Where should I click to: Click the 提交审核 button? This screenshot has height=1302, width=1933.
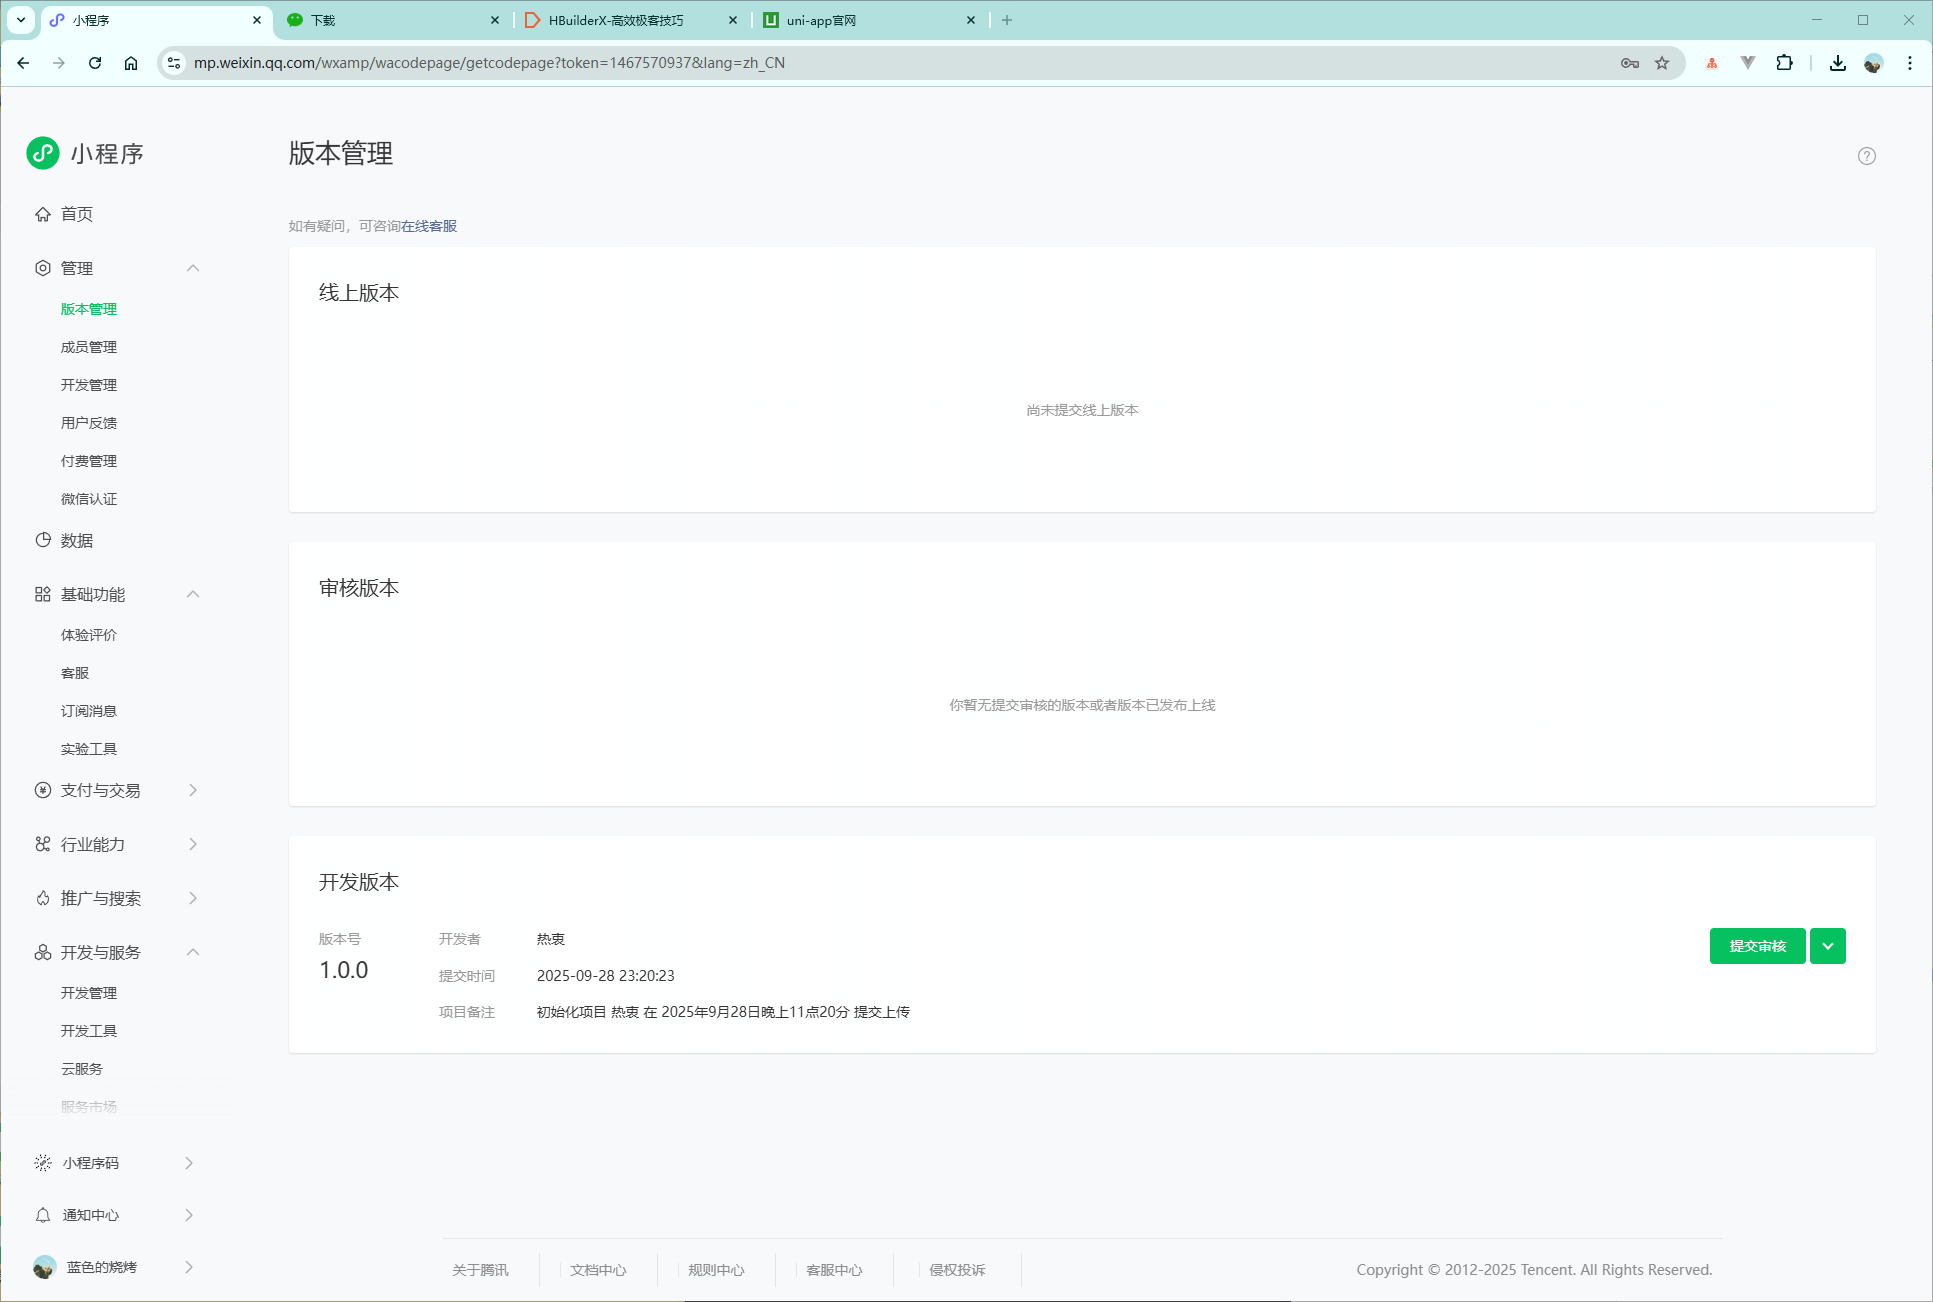pyautogui.click(x=1757, y=946)
